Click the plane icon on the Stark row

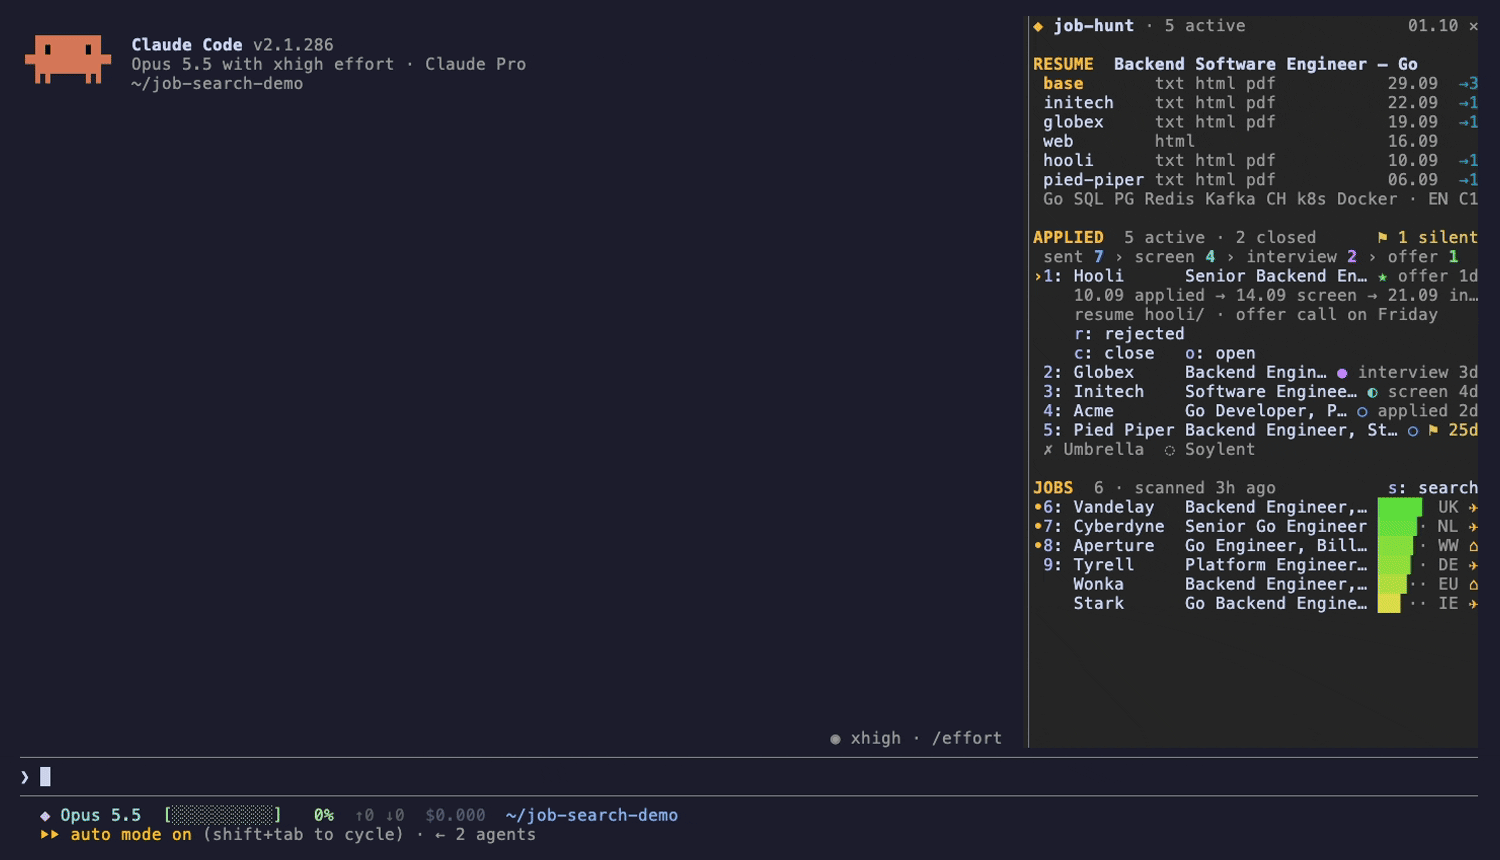coord(1473,604)
